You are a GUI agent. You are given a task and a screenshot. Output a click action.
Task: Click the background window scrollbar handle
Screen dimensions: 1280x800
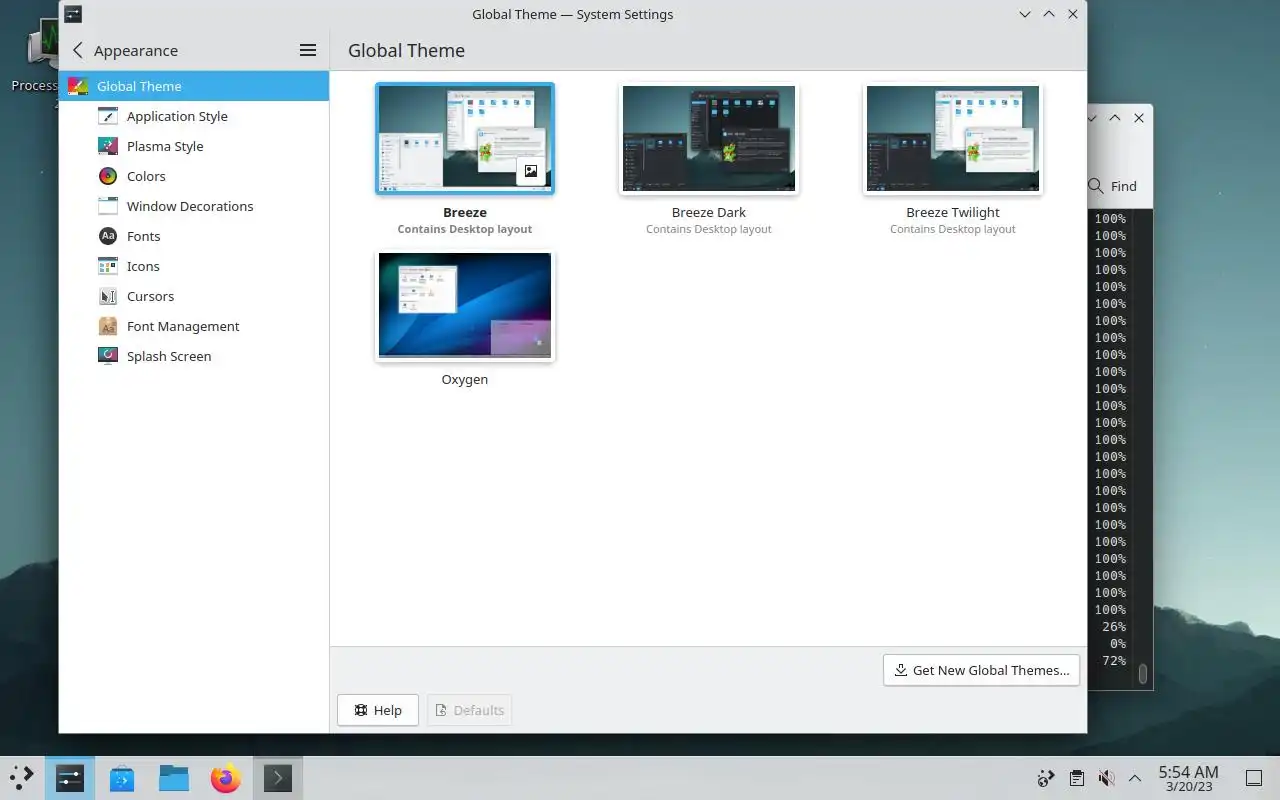[1142, 673]
